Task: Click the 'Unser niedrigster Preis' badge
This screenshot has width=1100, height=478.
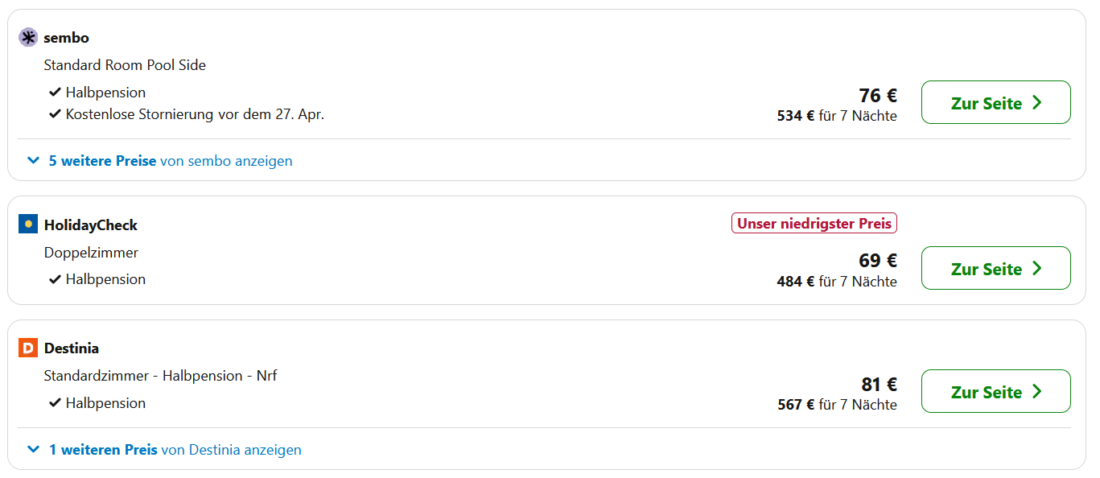Action: (814, 223)
